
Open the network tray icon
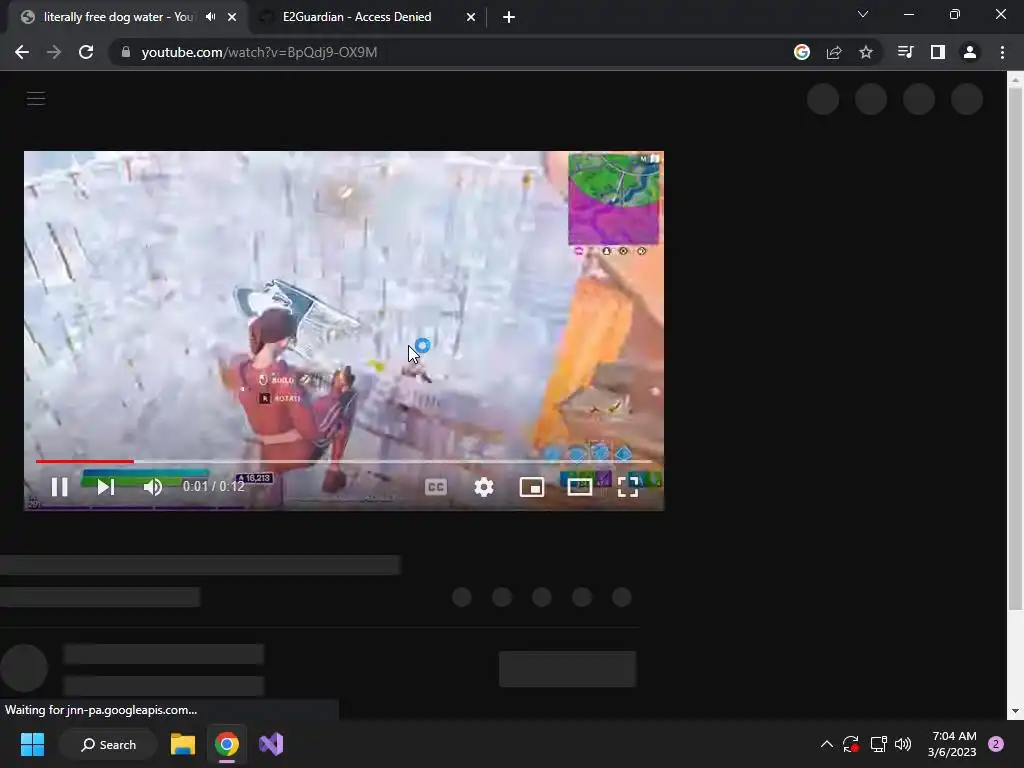click(x=878, y=744)
